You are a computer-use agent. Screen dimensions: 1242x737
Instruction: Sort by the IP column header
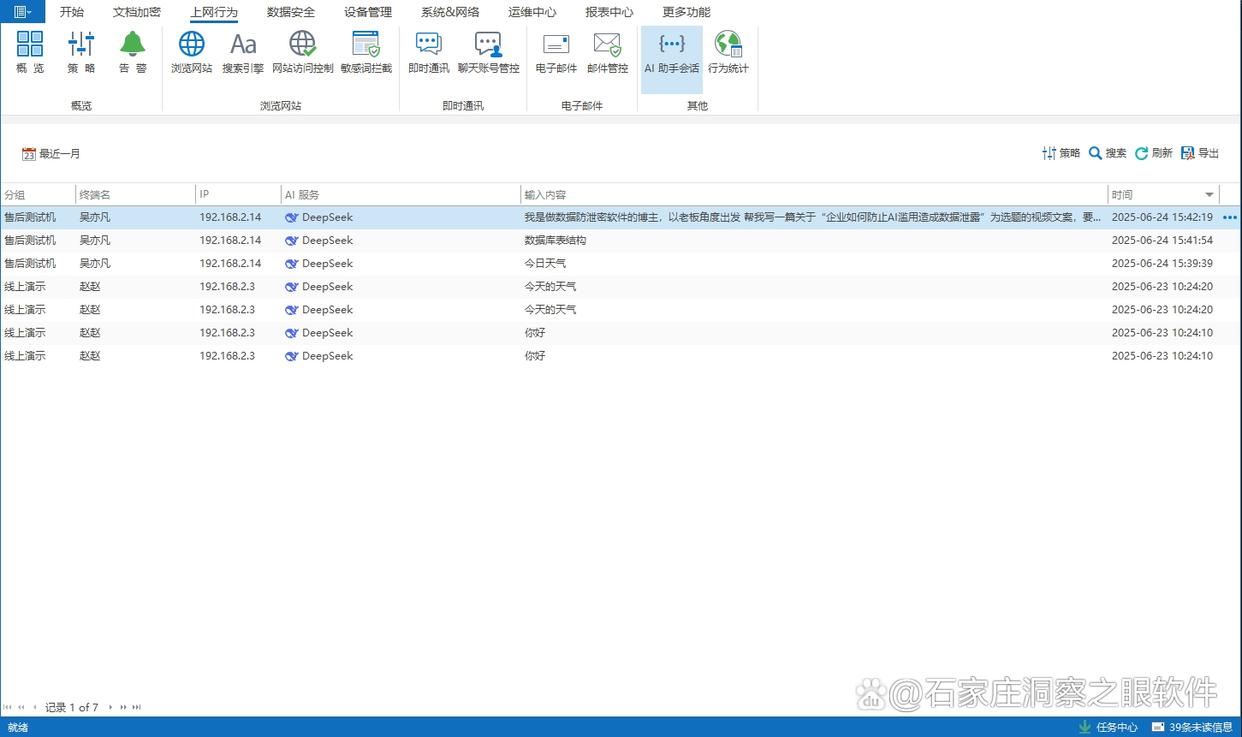point(238,195)
